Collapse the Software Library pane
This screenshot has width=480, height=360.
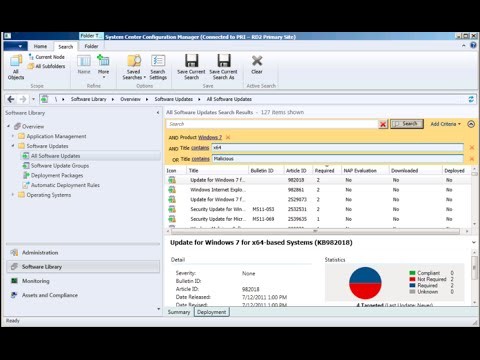(158, 113)
